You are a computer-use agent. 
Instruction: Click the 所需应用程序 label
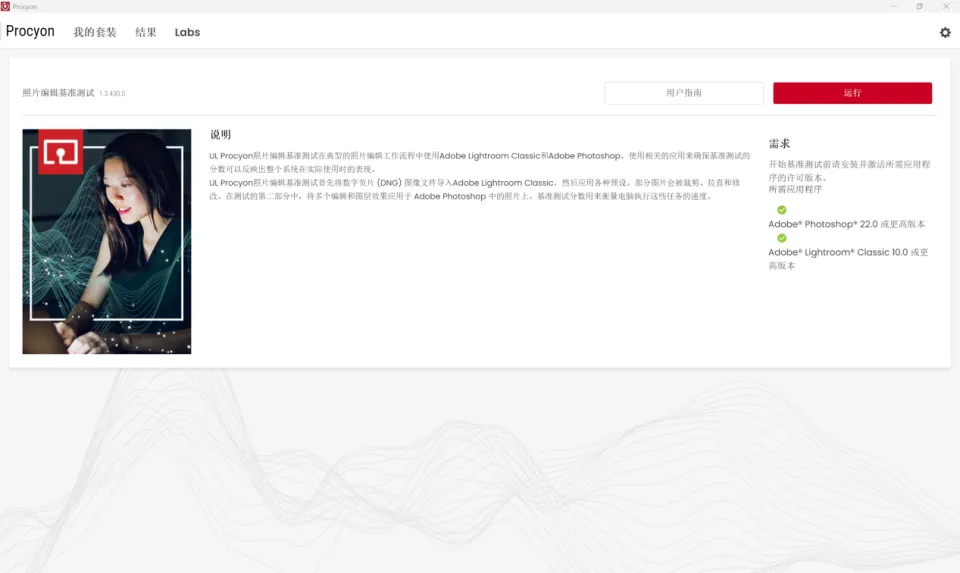point(795,189)
